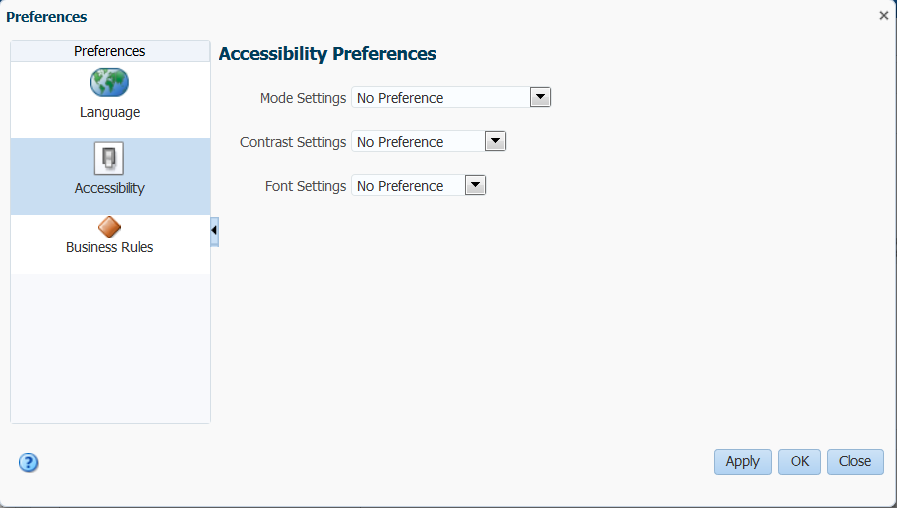
Task: Click the Mode Settings label text
Action: [x=303, y=98]
